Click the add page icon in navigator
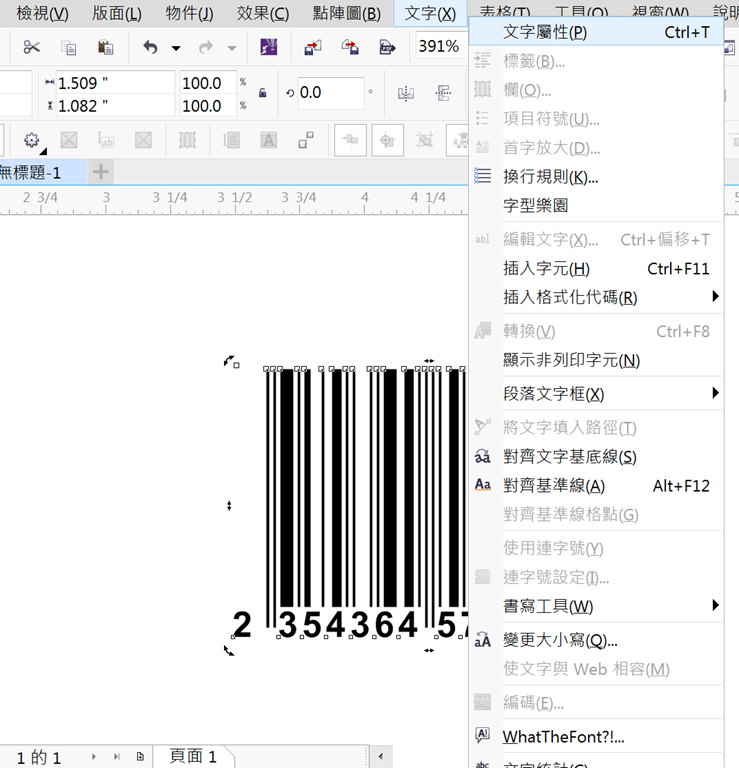The width and height of the screenshot is (739, 768). [140, 757]
